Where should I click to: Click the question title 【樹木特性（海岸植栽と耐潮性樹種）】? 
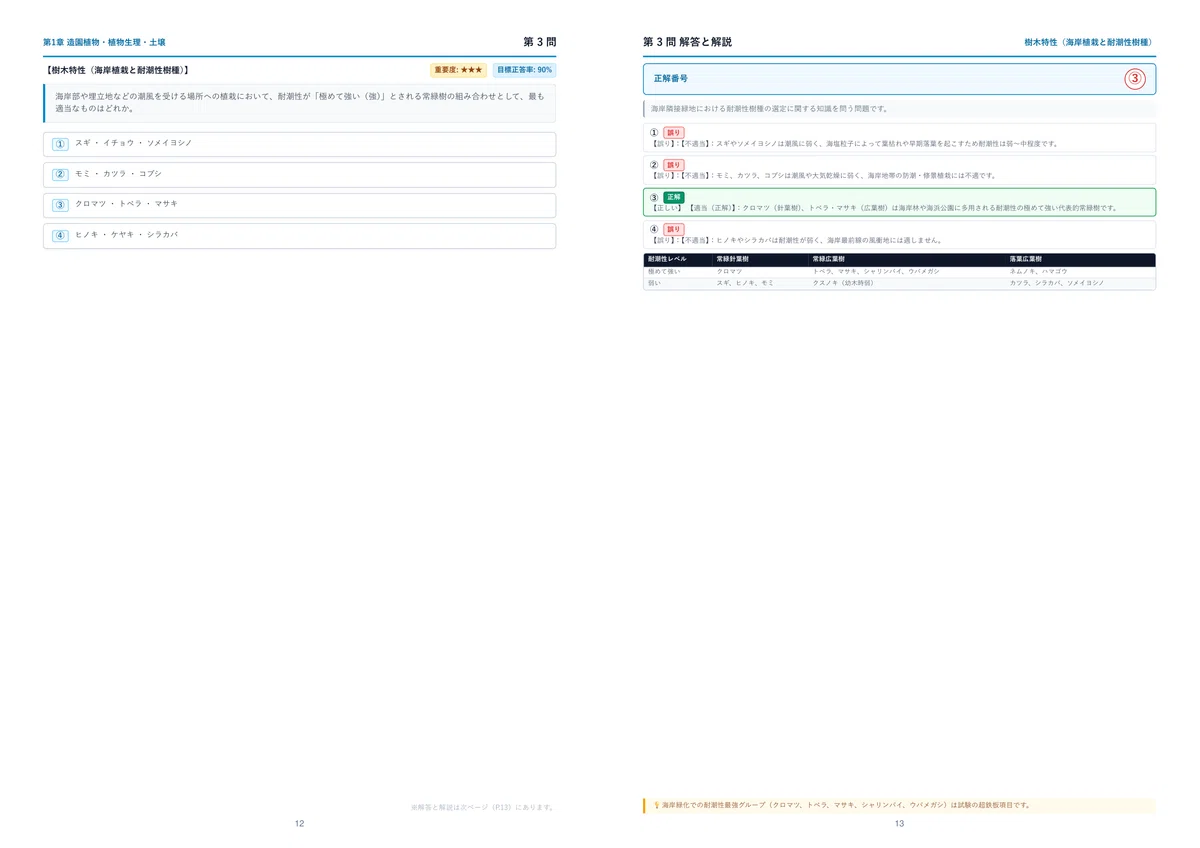tap(117, 71)
